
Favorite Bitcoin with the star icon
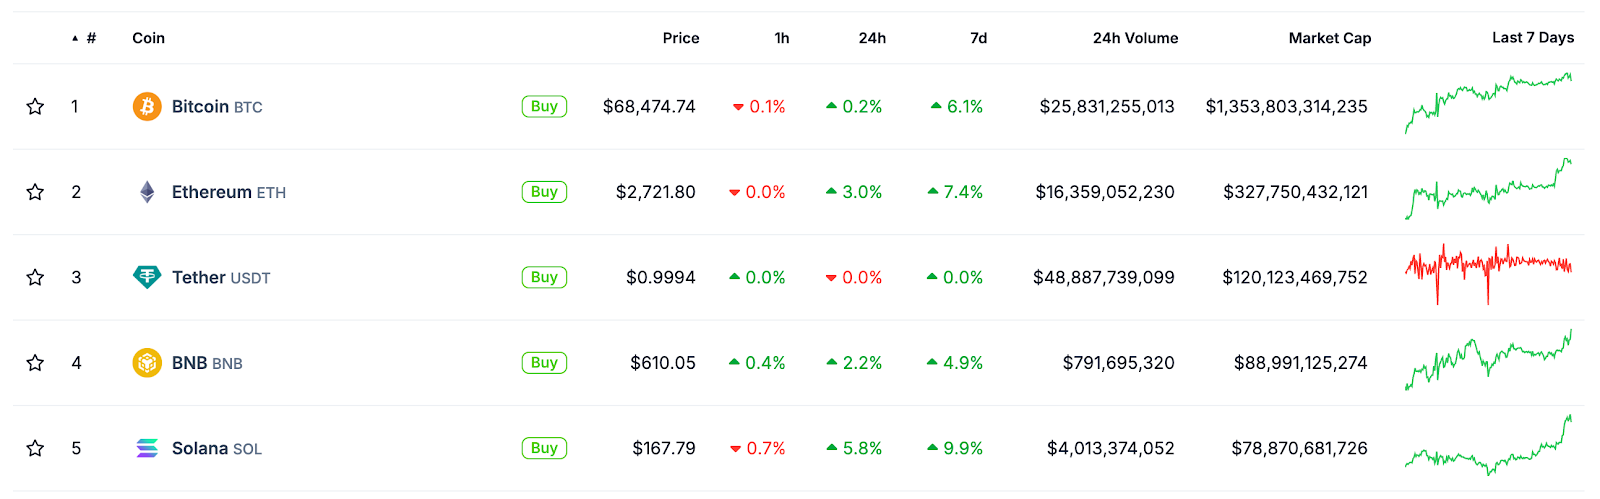(x=35, y=106)
